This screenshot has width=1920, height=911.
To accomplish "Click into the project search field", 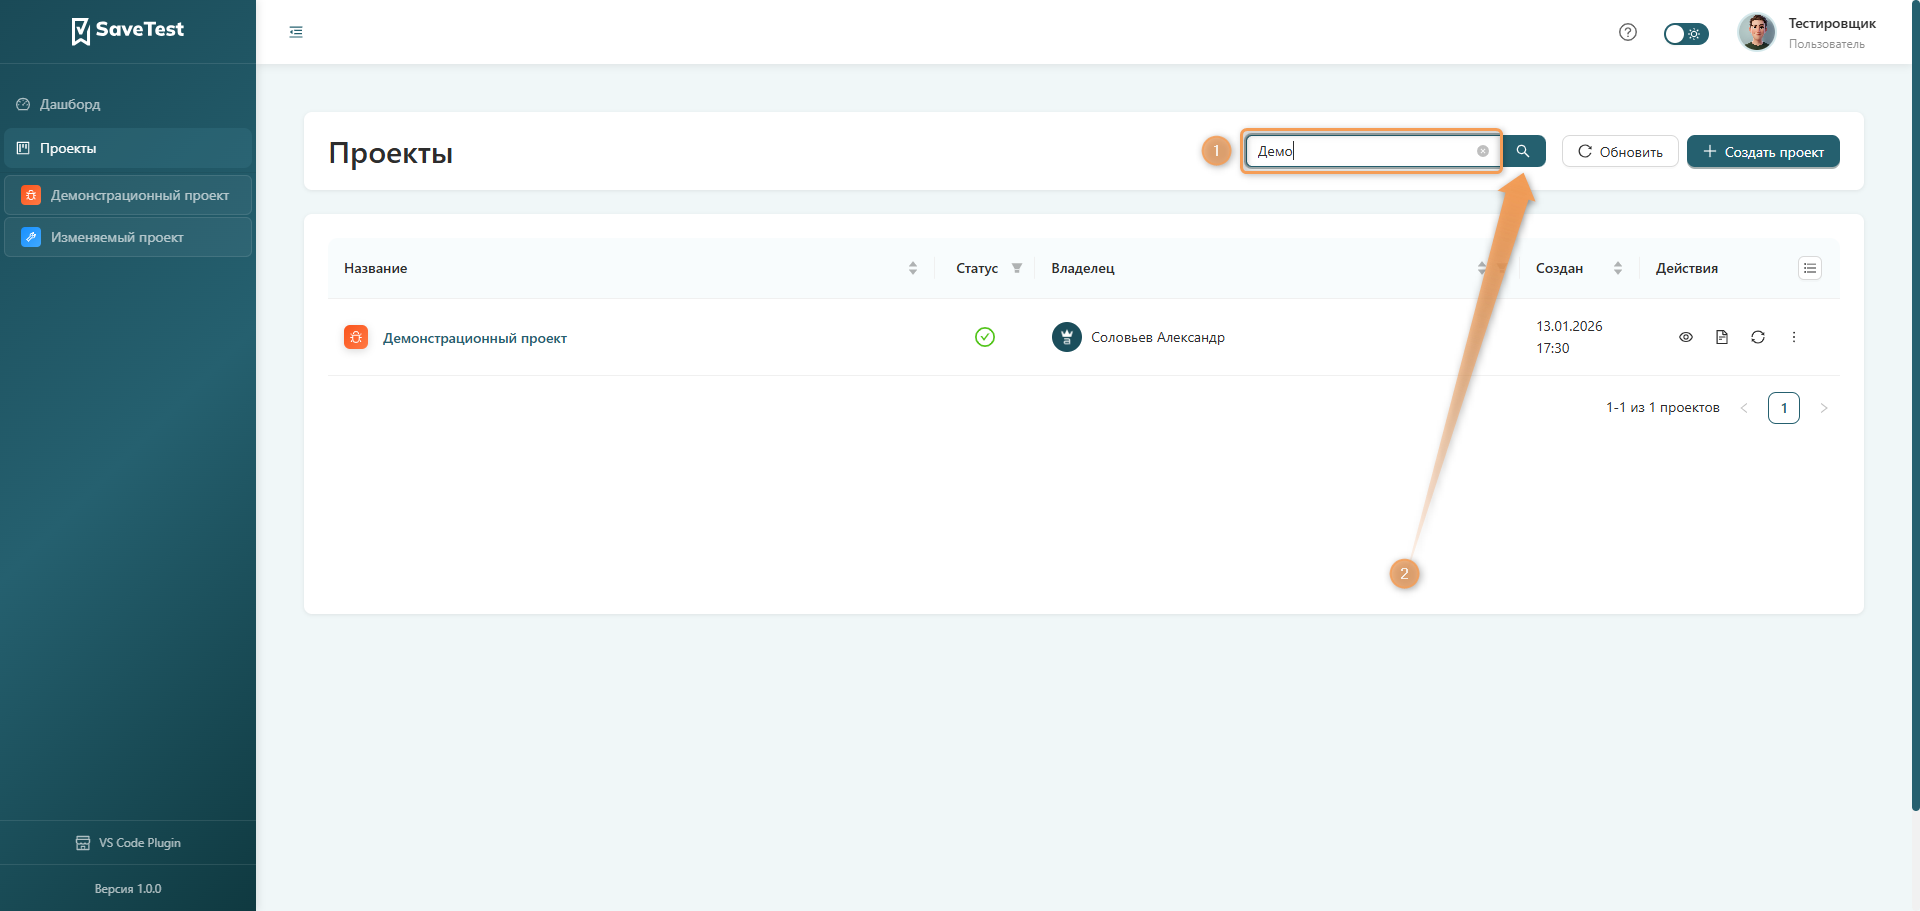I will 1360,151.
